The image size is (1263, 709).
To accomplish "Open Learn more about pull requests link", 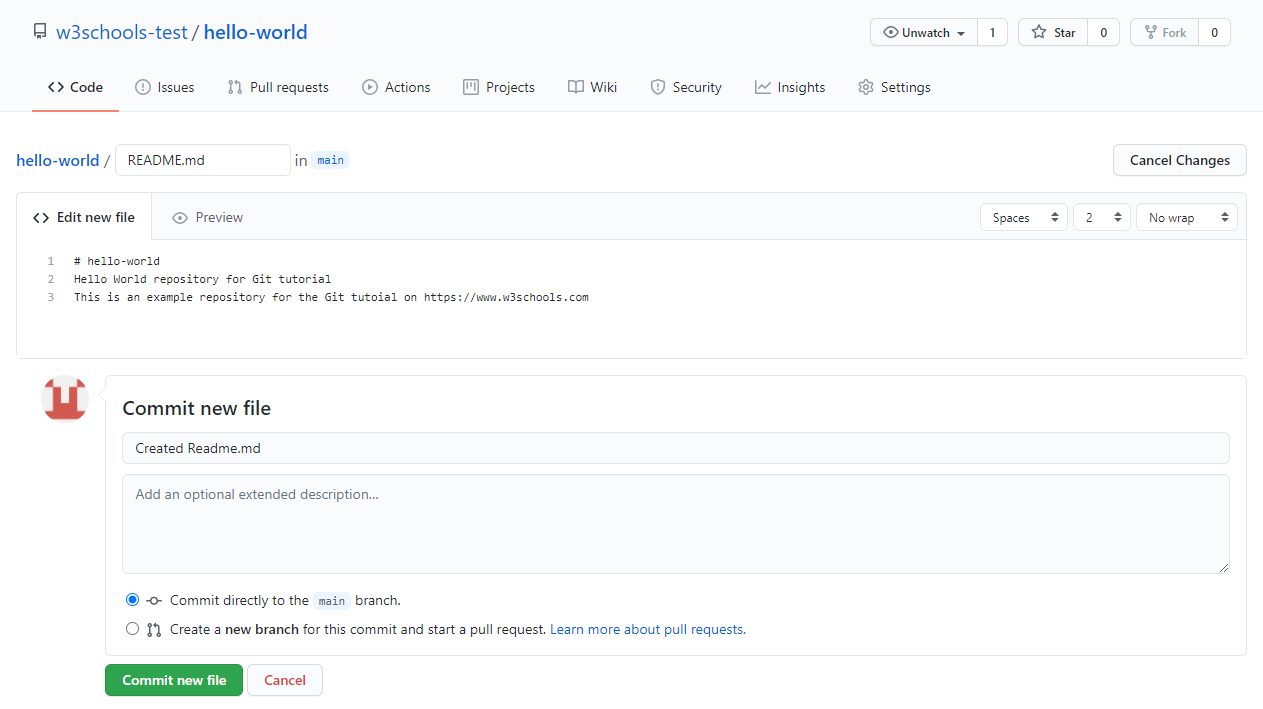I will 646,629.
